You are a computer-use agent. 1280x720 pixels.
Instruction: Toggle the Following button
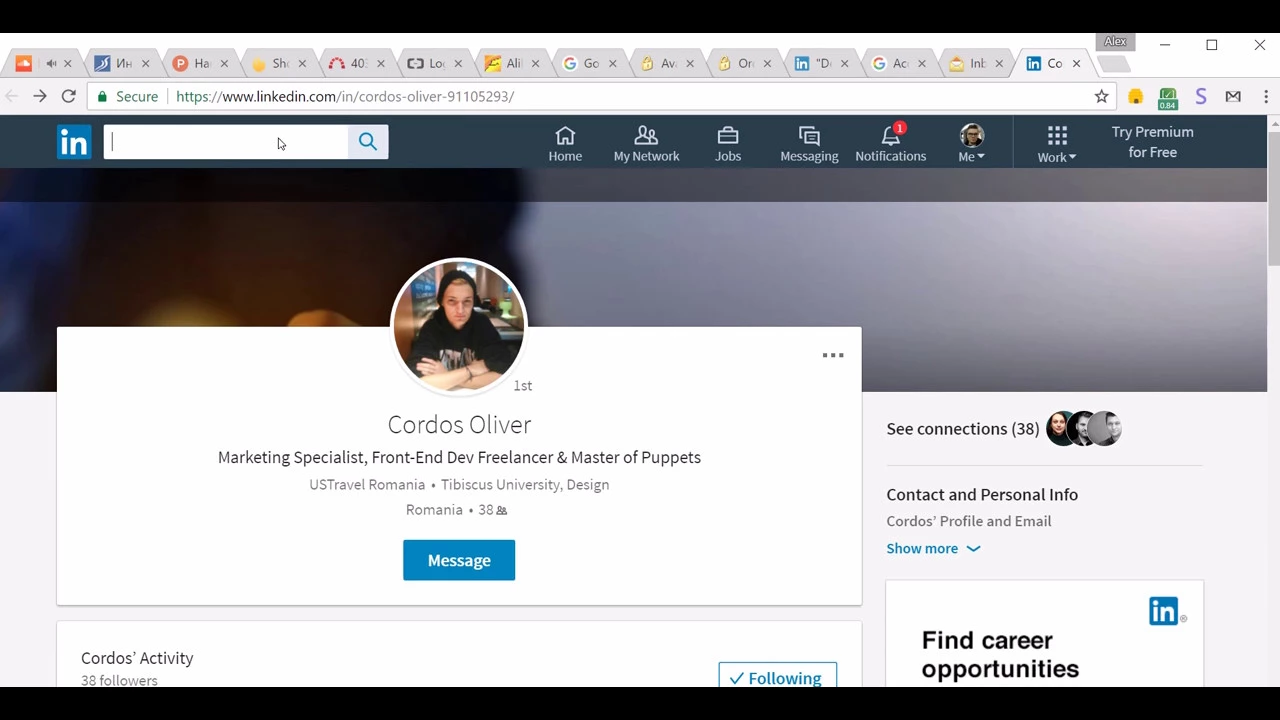777,675
